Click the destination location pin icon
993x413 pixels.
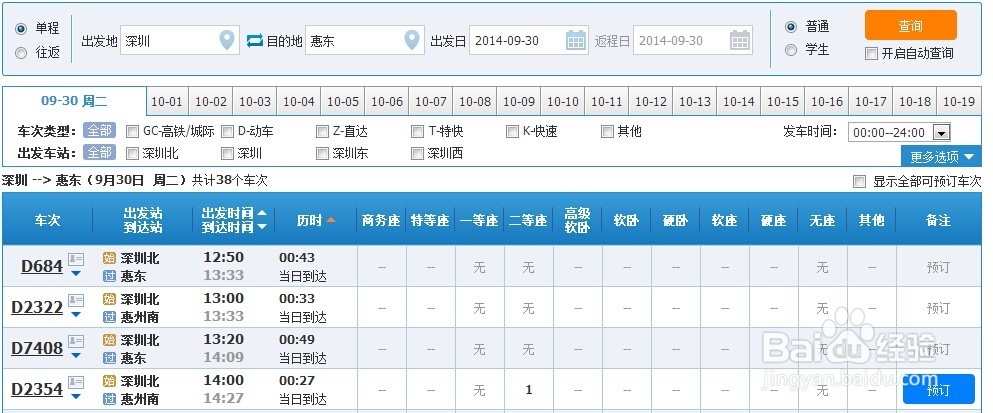[x=412, y=41]
